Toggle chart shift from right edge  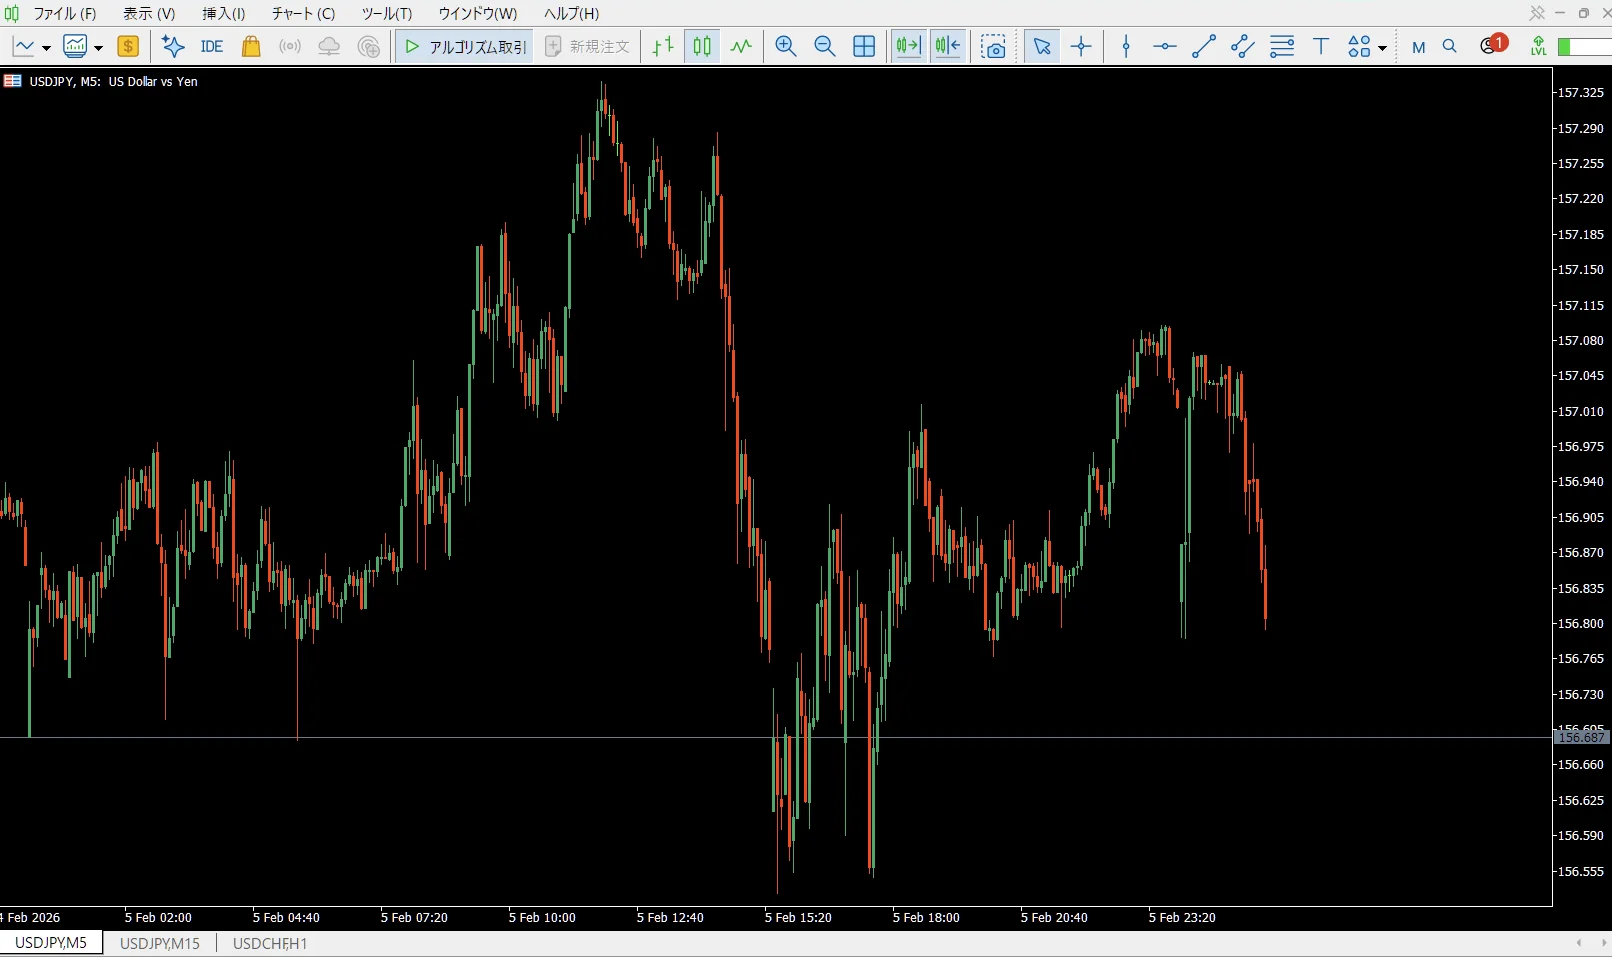tap(948, 46)
